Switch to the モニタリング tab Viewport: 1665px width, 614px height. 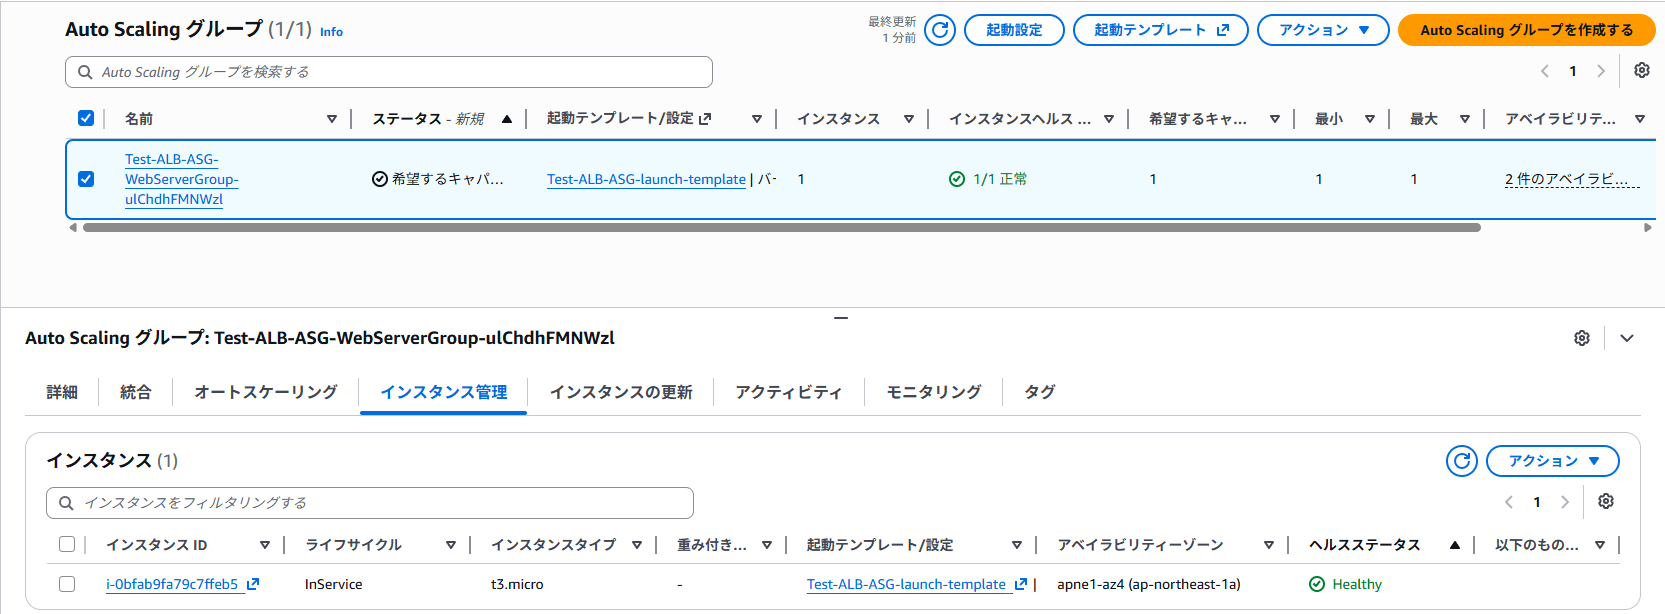coord(934,392)
